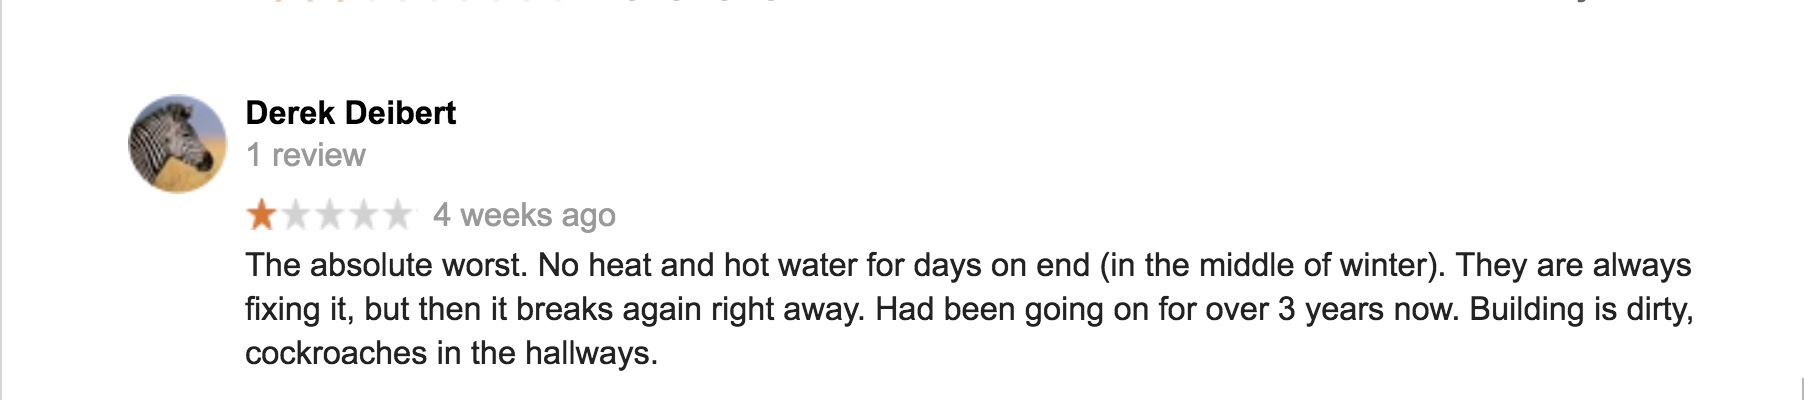
Task: Click the fifth gray rating star
Action: pyautogui.click(x=398, y=215)
